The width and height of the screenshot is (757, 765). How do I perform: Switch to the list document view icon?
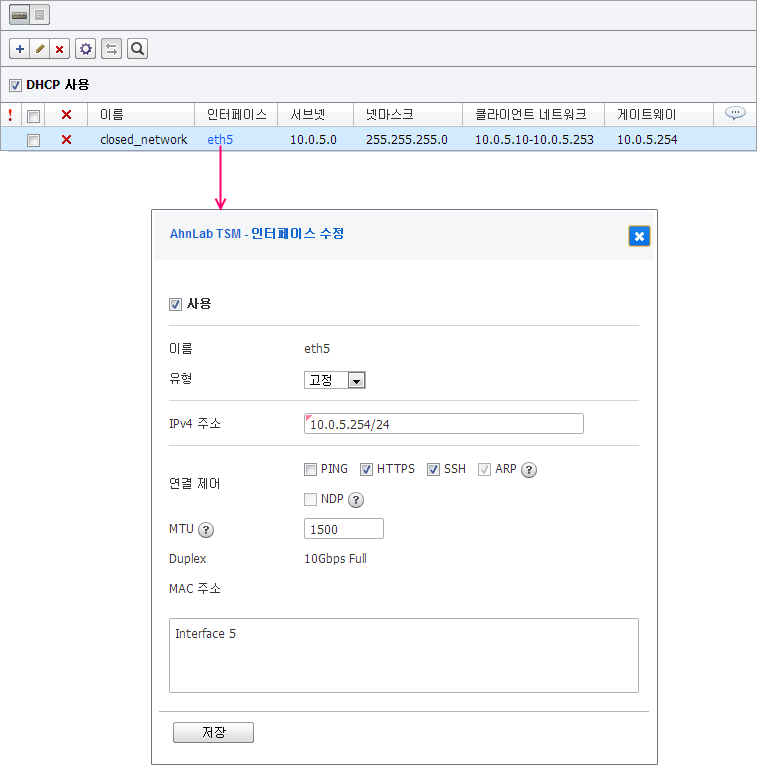click(x=39, y=15)
